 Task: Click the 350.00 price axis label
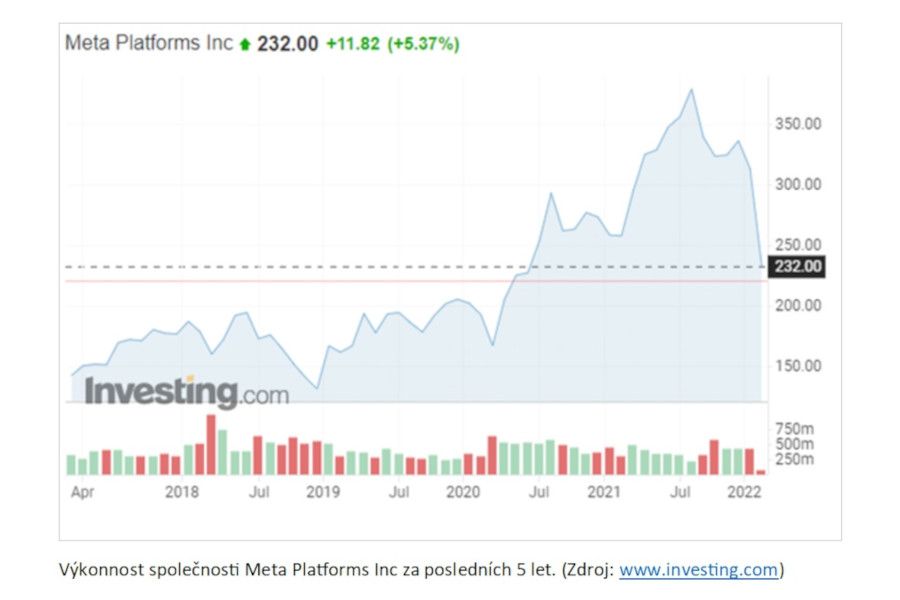click(x=797, y=124)
